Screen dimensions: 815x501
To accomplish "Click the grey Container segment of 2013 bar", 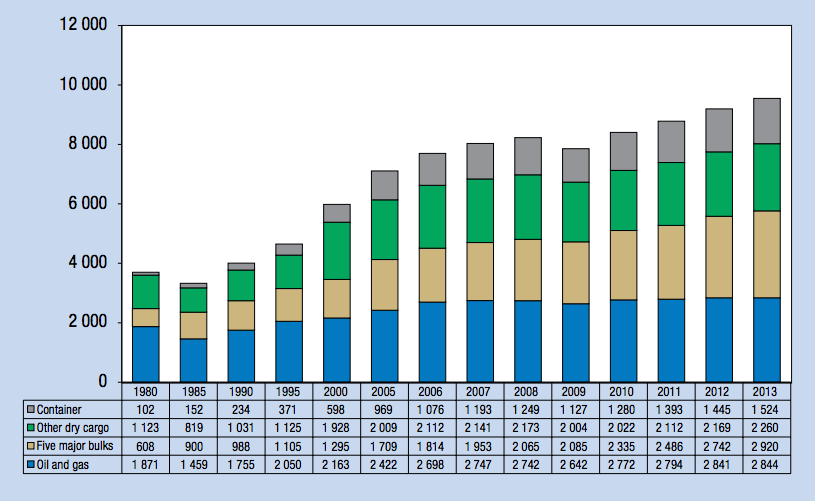I will 767,121.
